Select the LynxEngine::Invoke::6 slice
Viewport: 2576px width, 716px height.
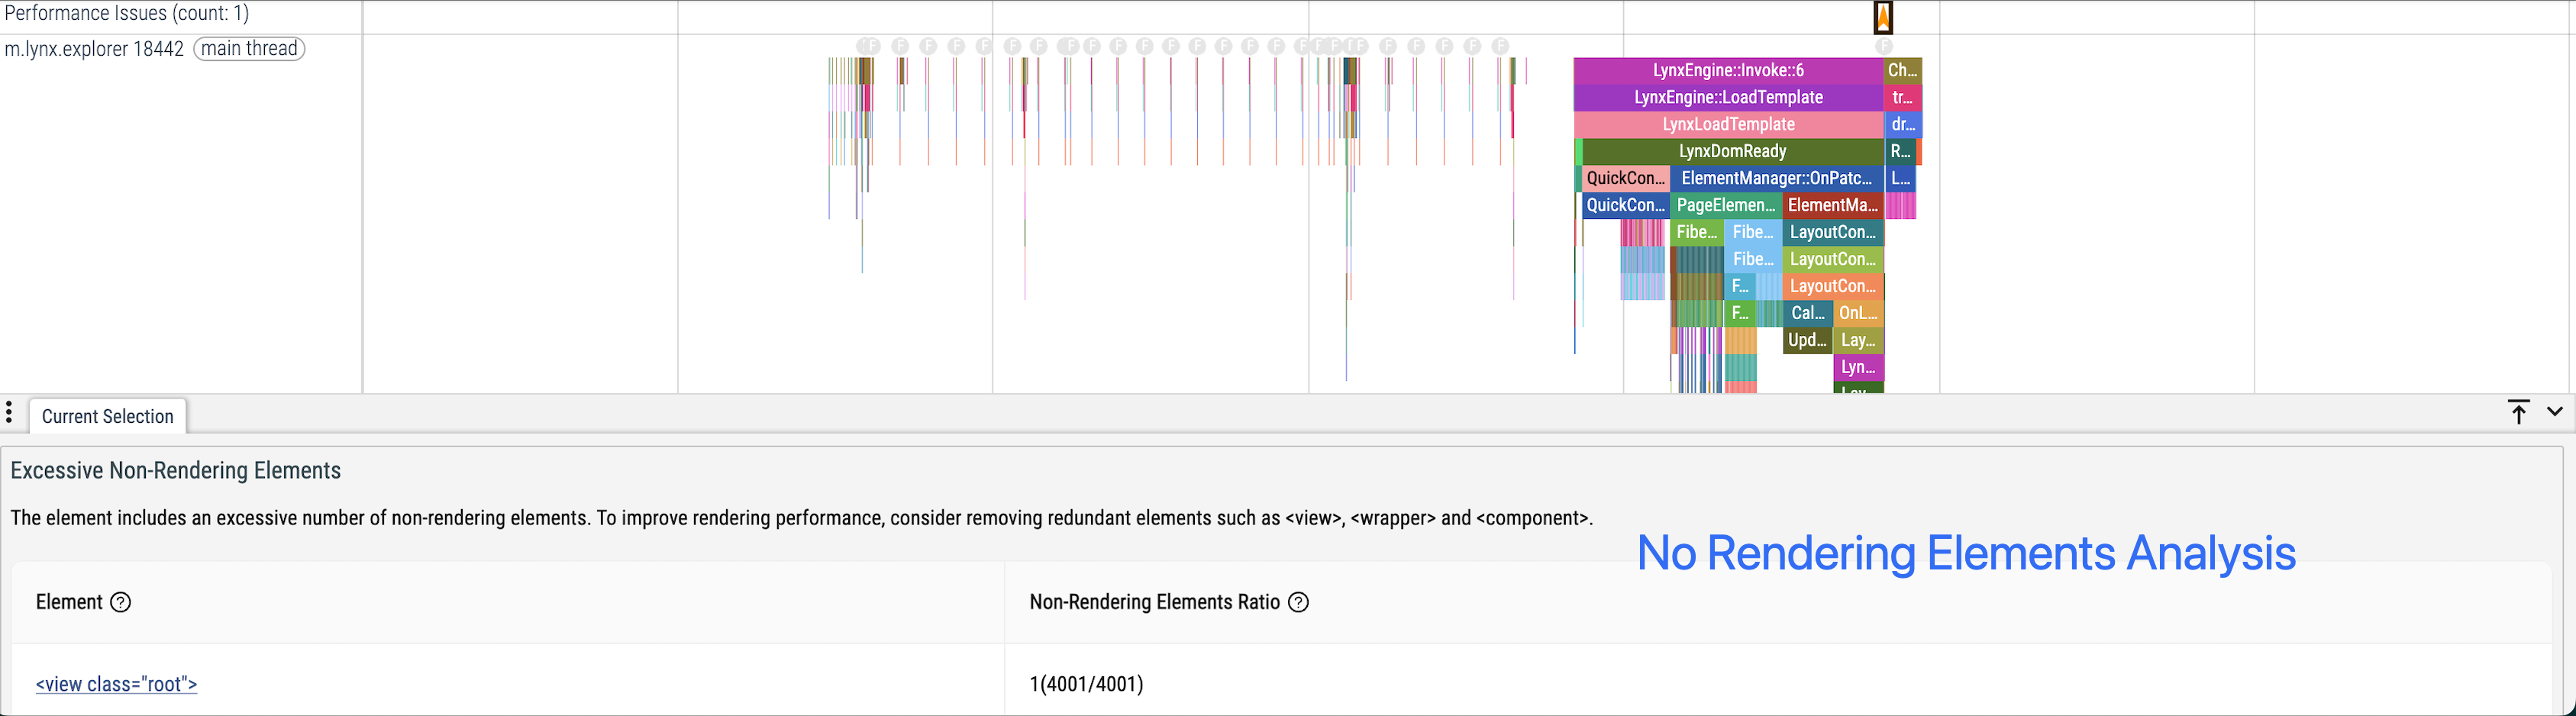[x=1728, y=70]
